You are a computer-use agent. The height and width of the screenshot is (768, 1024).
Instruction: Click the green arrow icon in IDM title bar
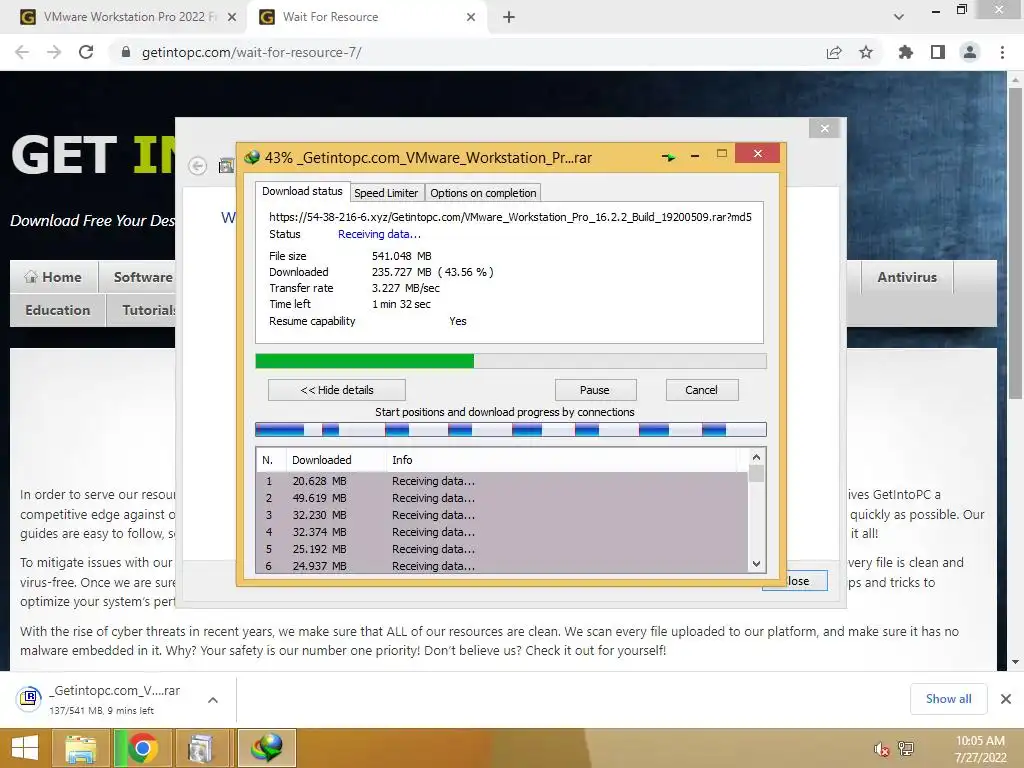(x=668, y=157)
